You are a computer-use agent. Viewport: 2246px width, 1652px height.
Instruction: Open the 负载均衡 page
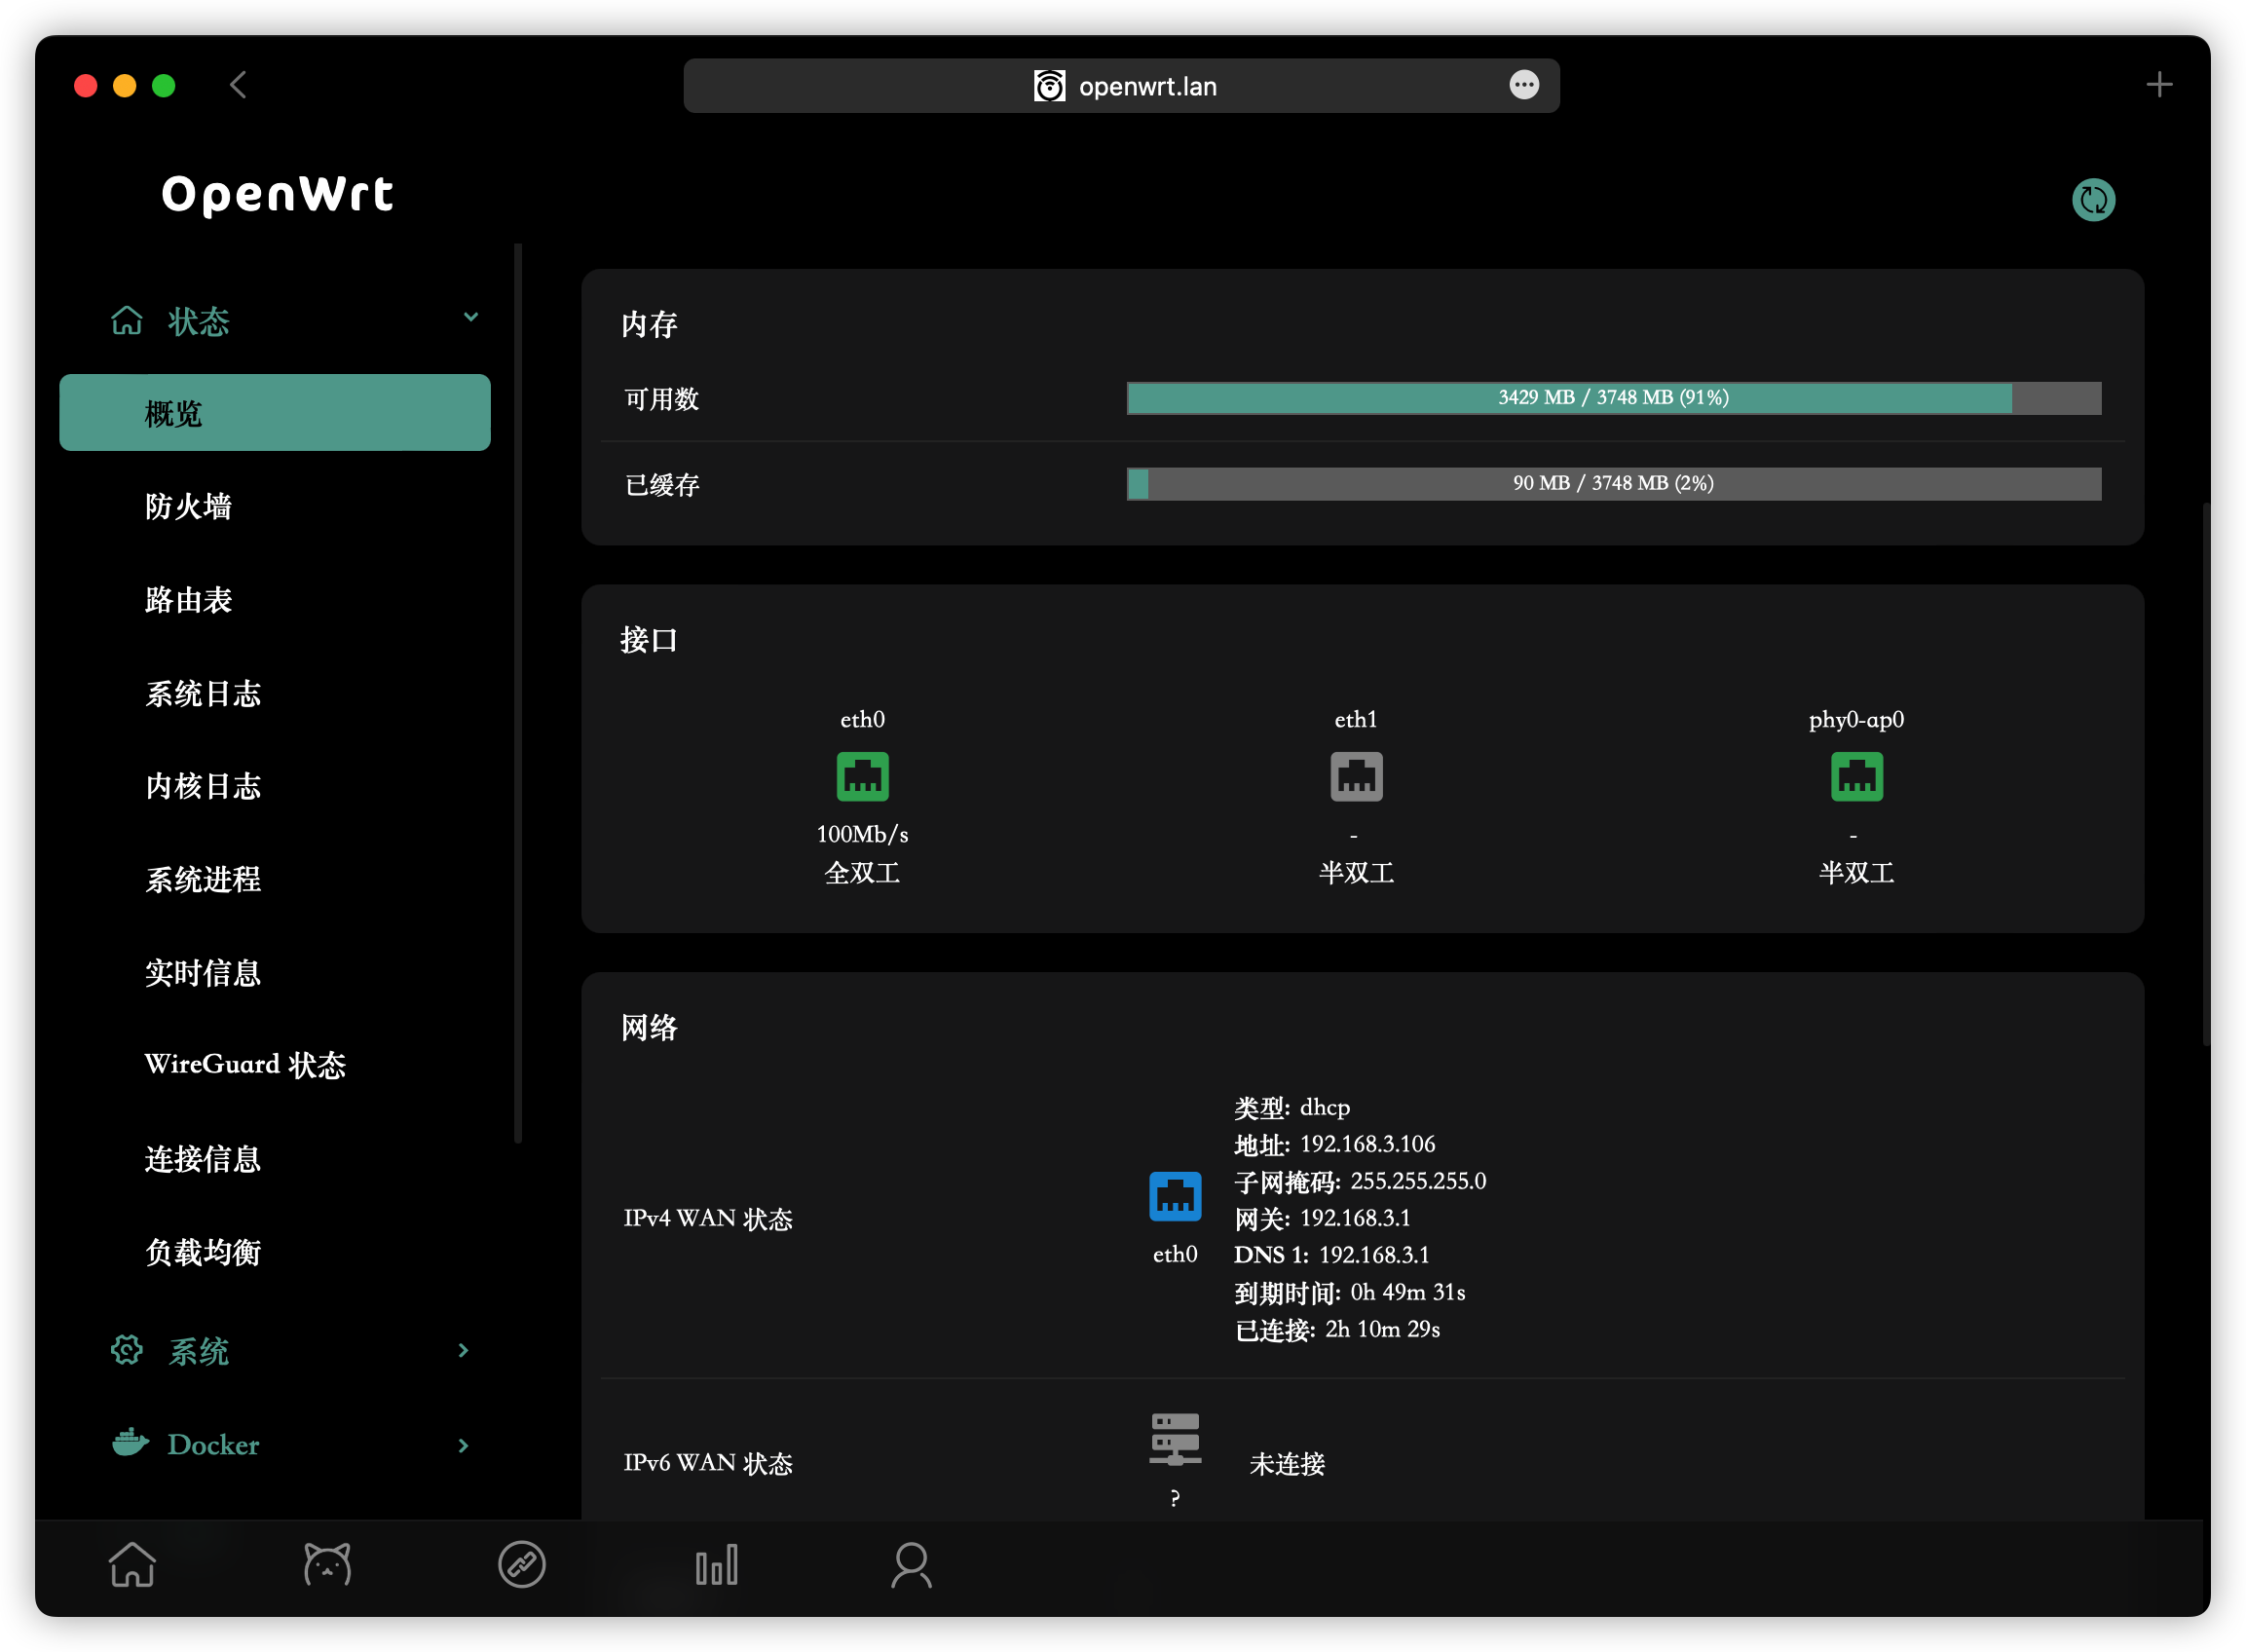click(203, 1251)
